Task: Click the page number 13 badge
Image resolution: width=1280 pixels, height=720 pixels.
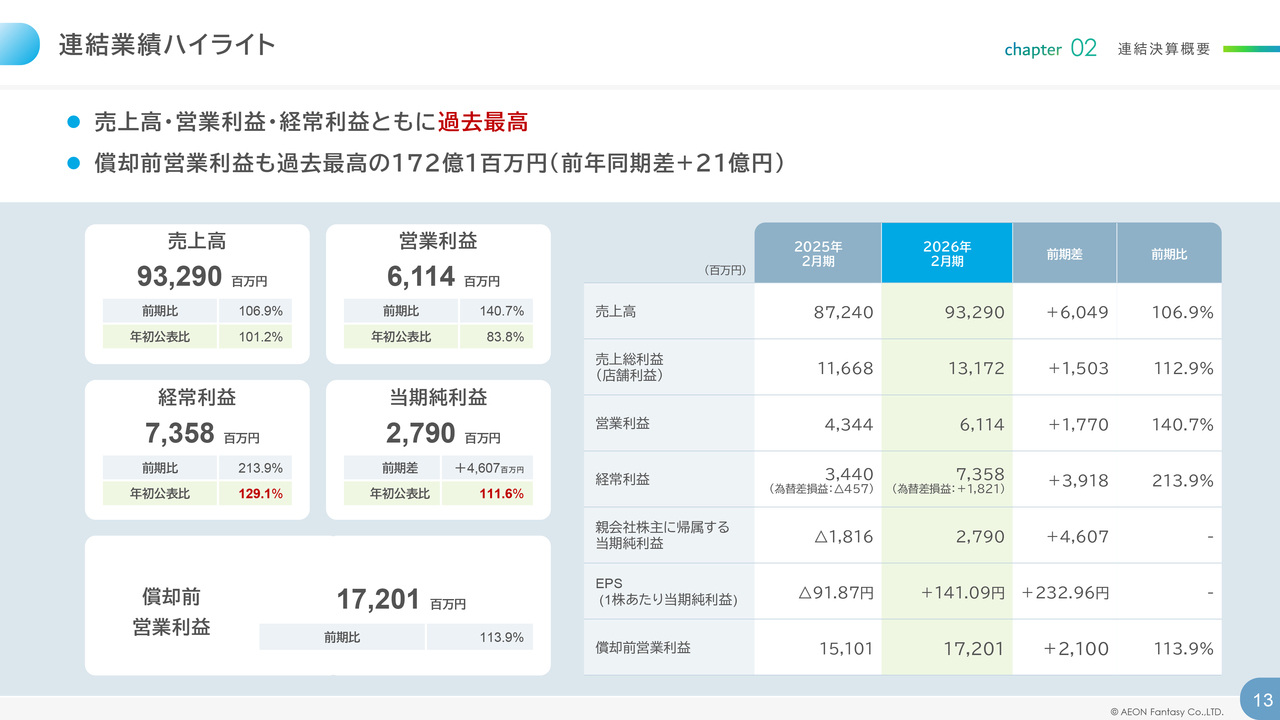Action: (x=1262, y=699)
